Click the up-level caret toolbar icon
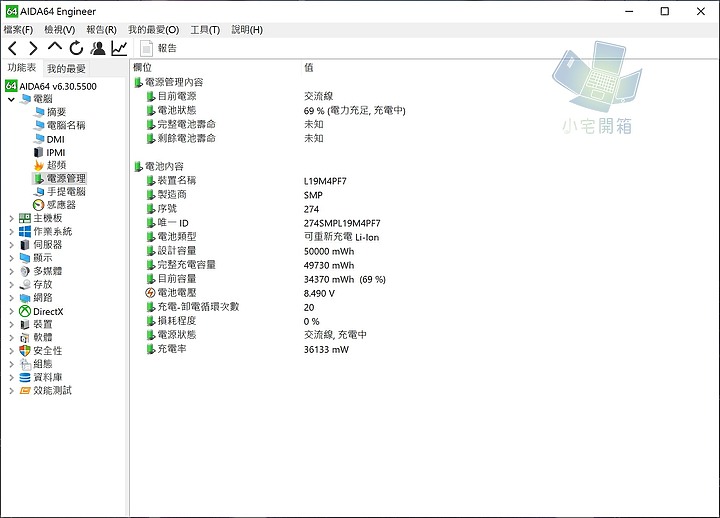The image size is (720, 518). point(55,47)
